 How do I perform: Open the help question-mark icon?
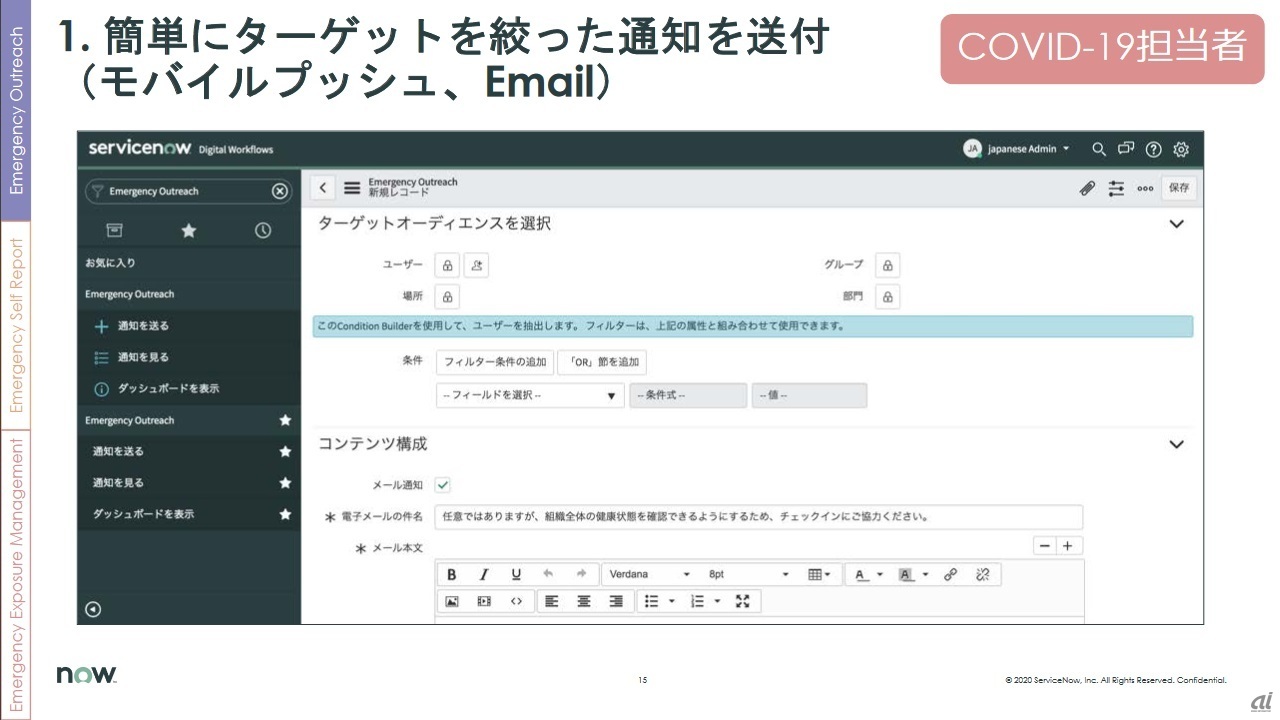[1153, 149]
